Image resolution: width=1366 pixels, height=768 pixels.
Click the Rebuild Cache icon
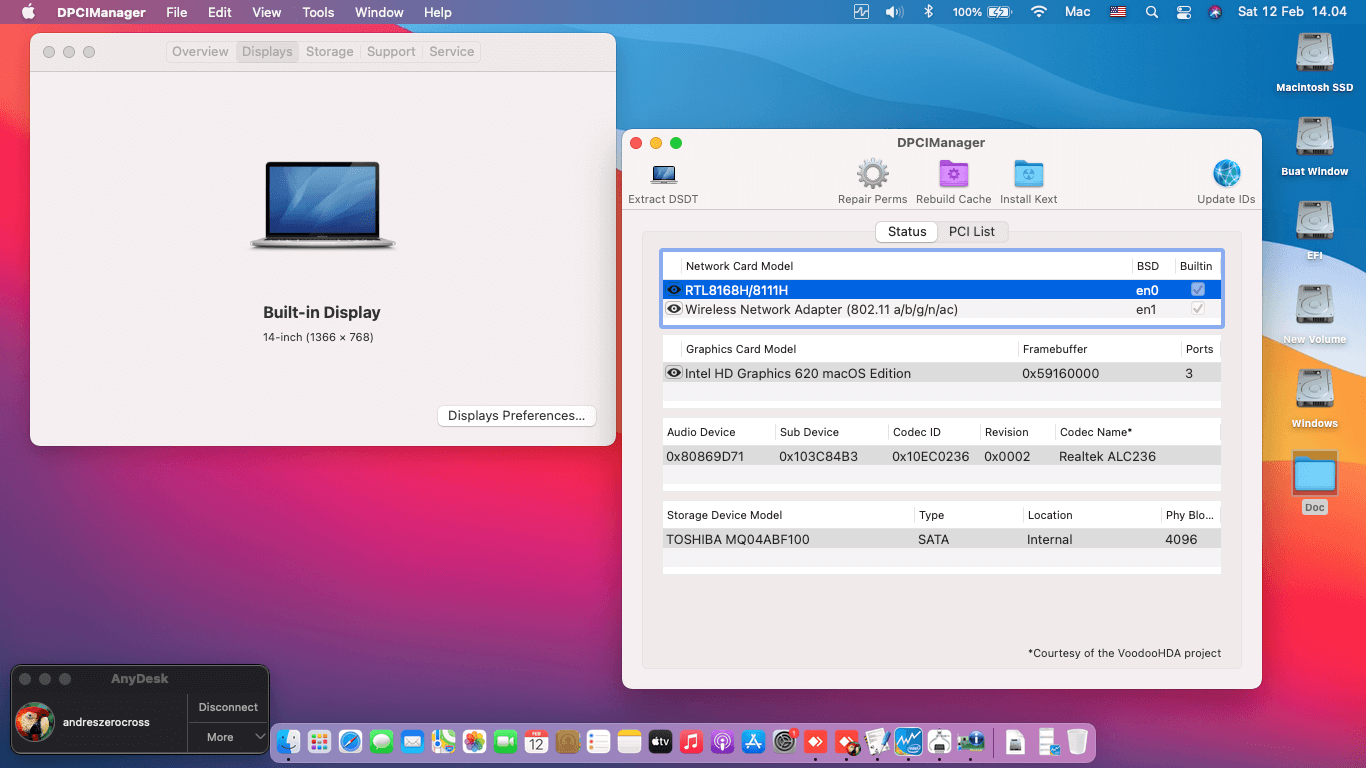[953, 174]
